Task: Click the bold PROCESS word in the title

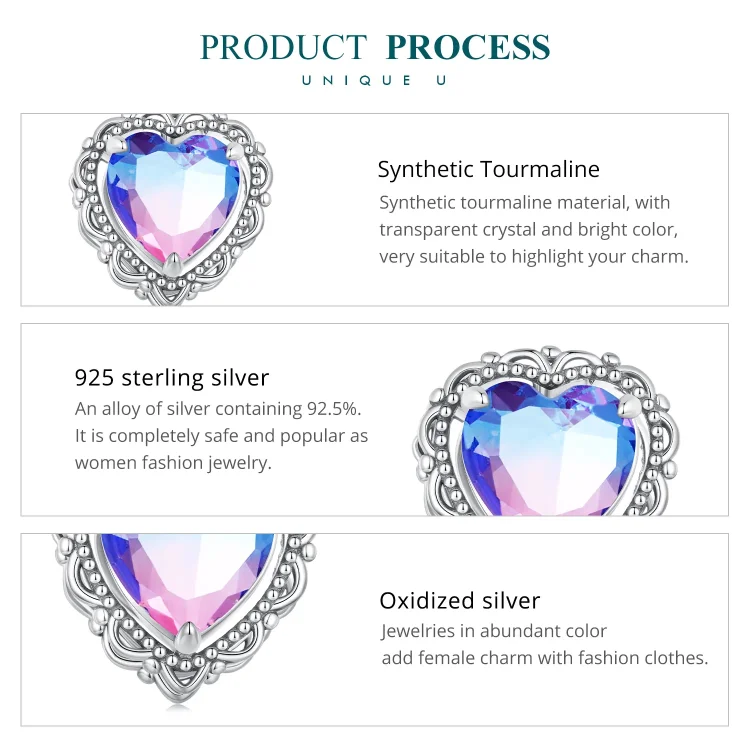Action: pyautogui.click(x=468, y=47)
